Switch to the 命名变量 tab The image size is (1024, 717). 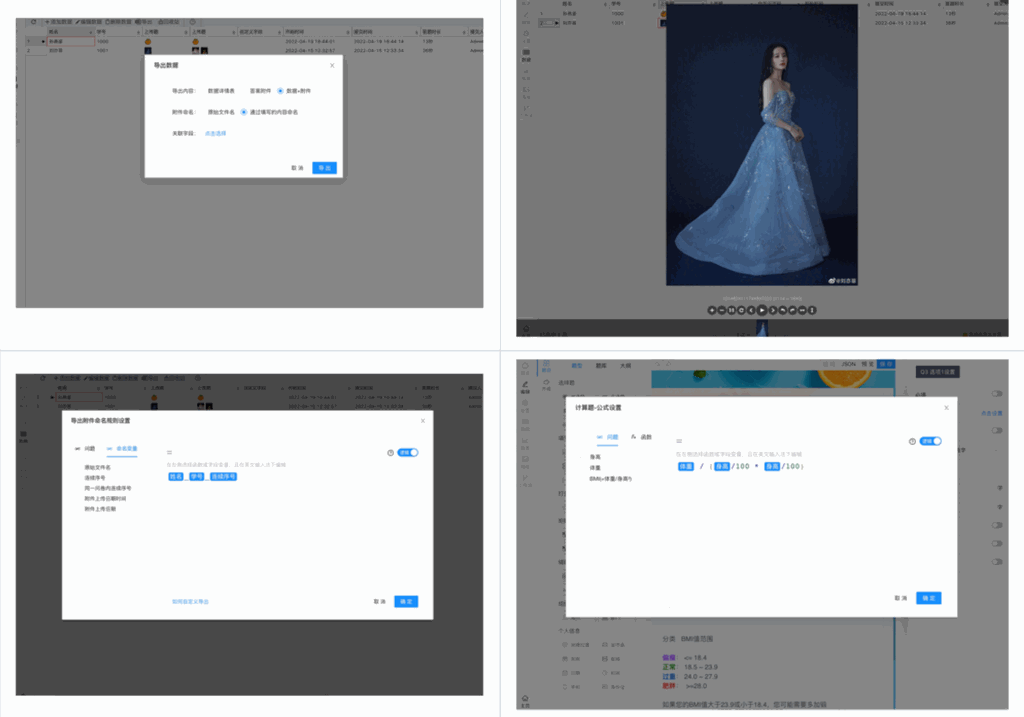click(123, 449)
